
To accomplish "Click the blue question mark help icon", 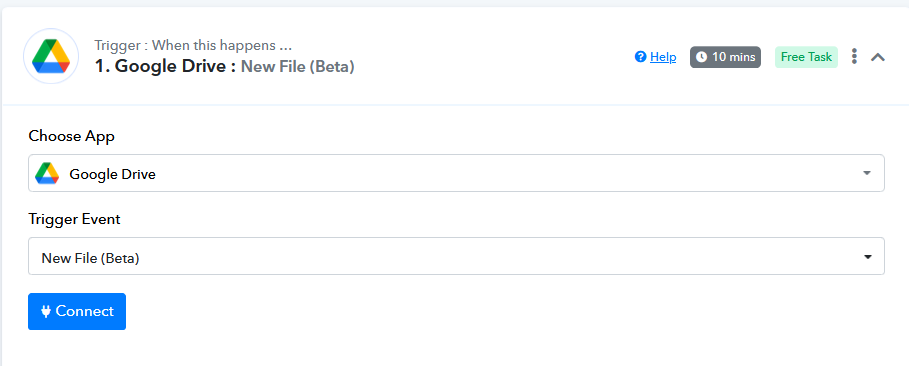I will coord(641,57).
